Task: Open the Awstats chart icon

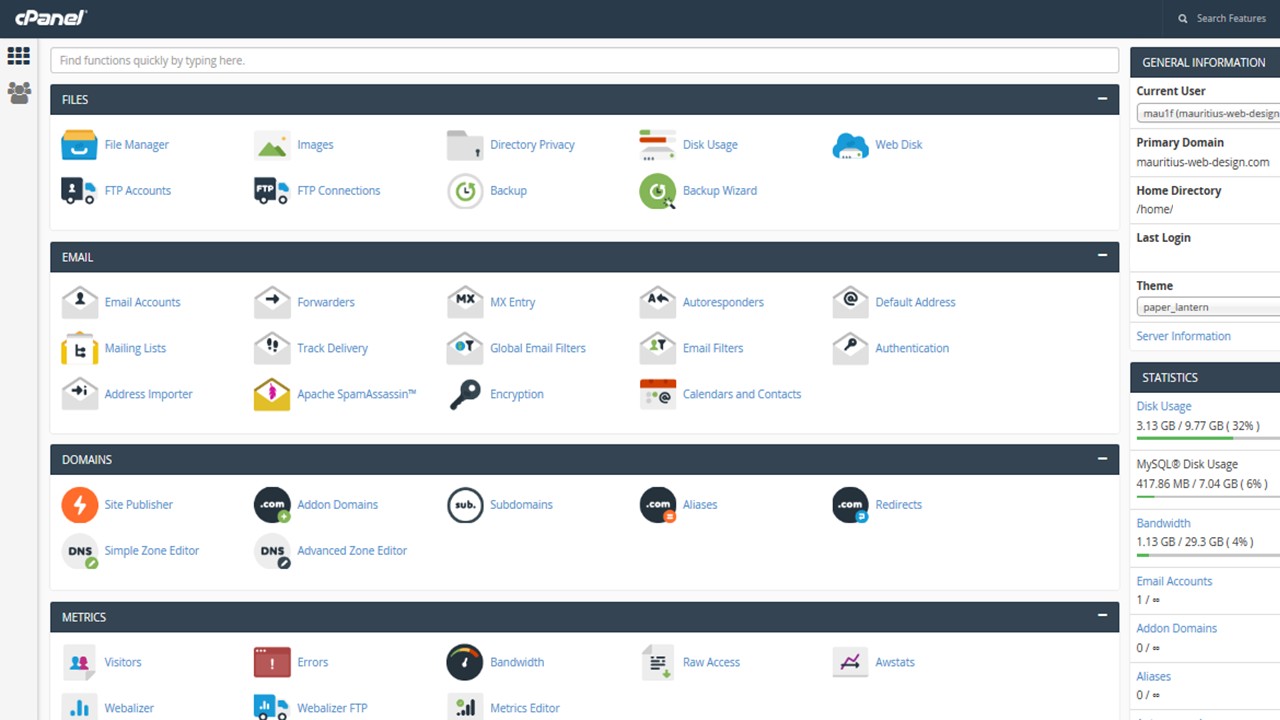Action: (850, 662)
